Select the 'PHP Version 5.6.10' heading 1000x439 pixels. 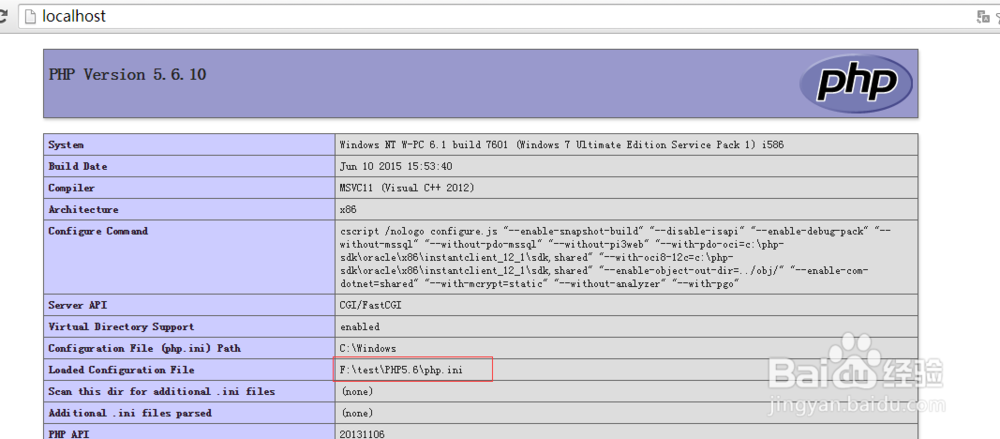(x=128, y=75)
